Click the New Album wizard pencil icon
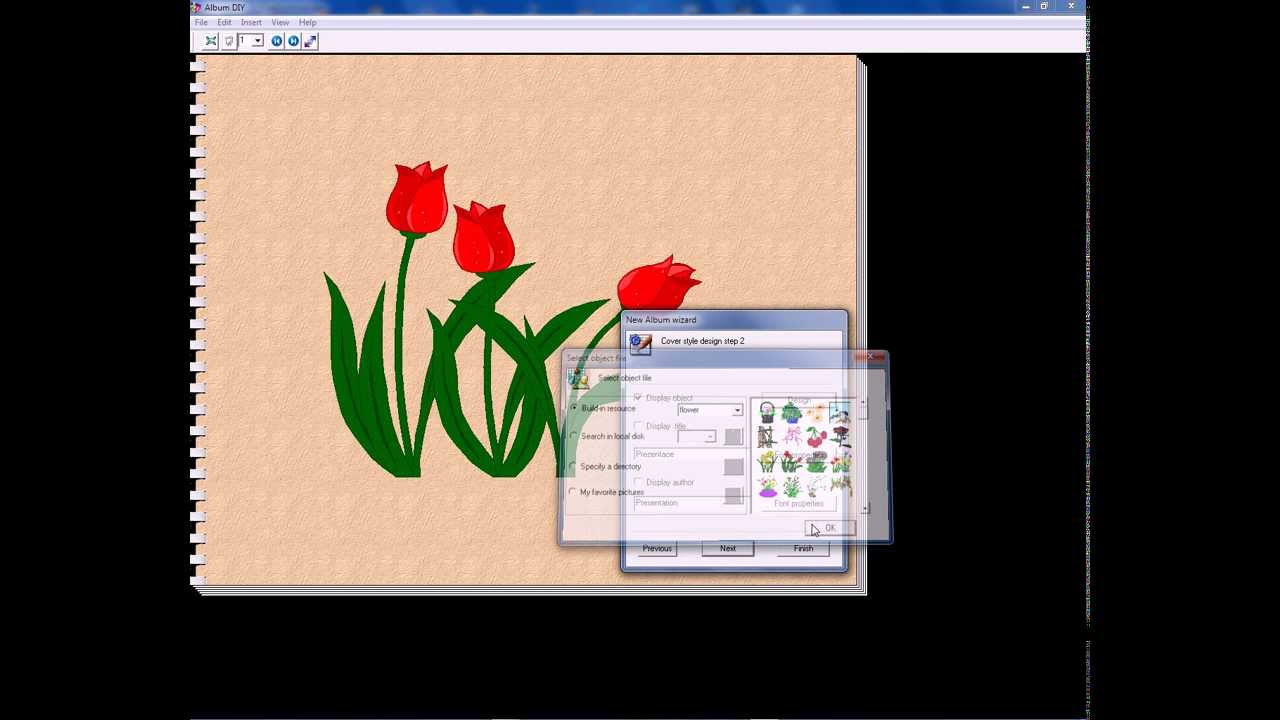The height and width of the screenshot is (720, 1280). click(640, 344)
